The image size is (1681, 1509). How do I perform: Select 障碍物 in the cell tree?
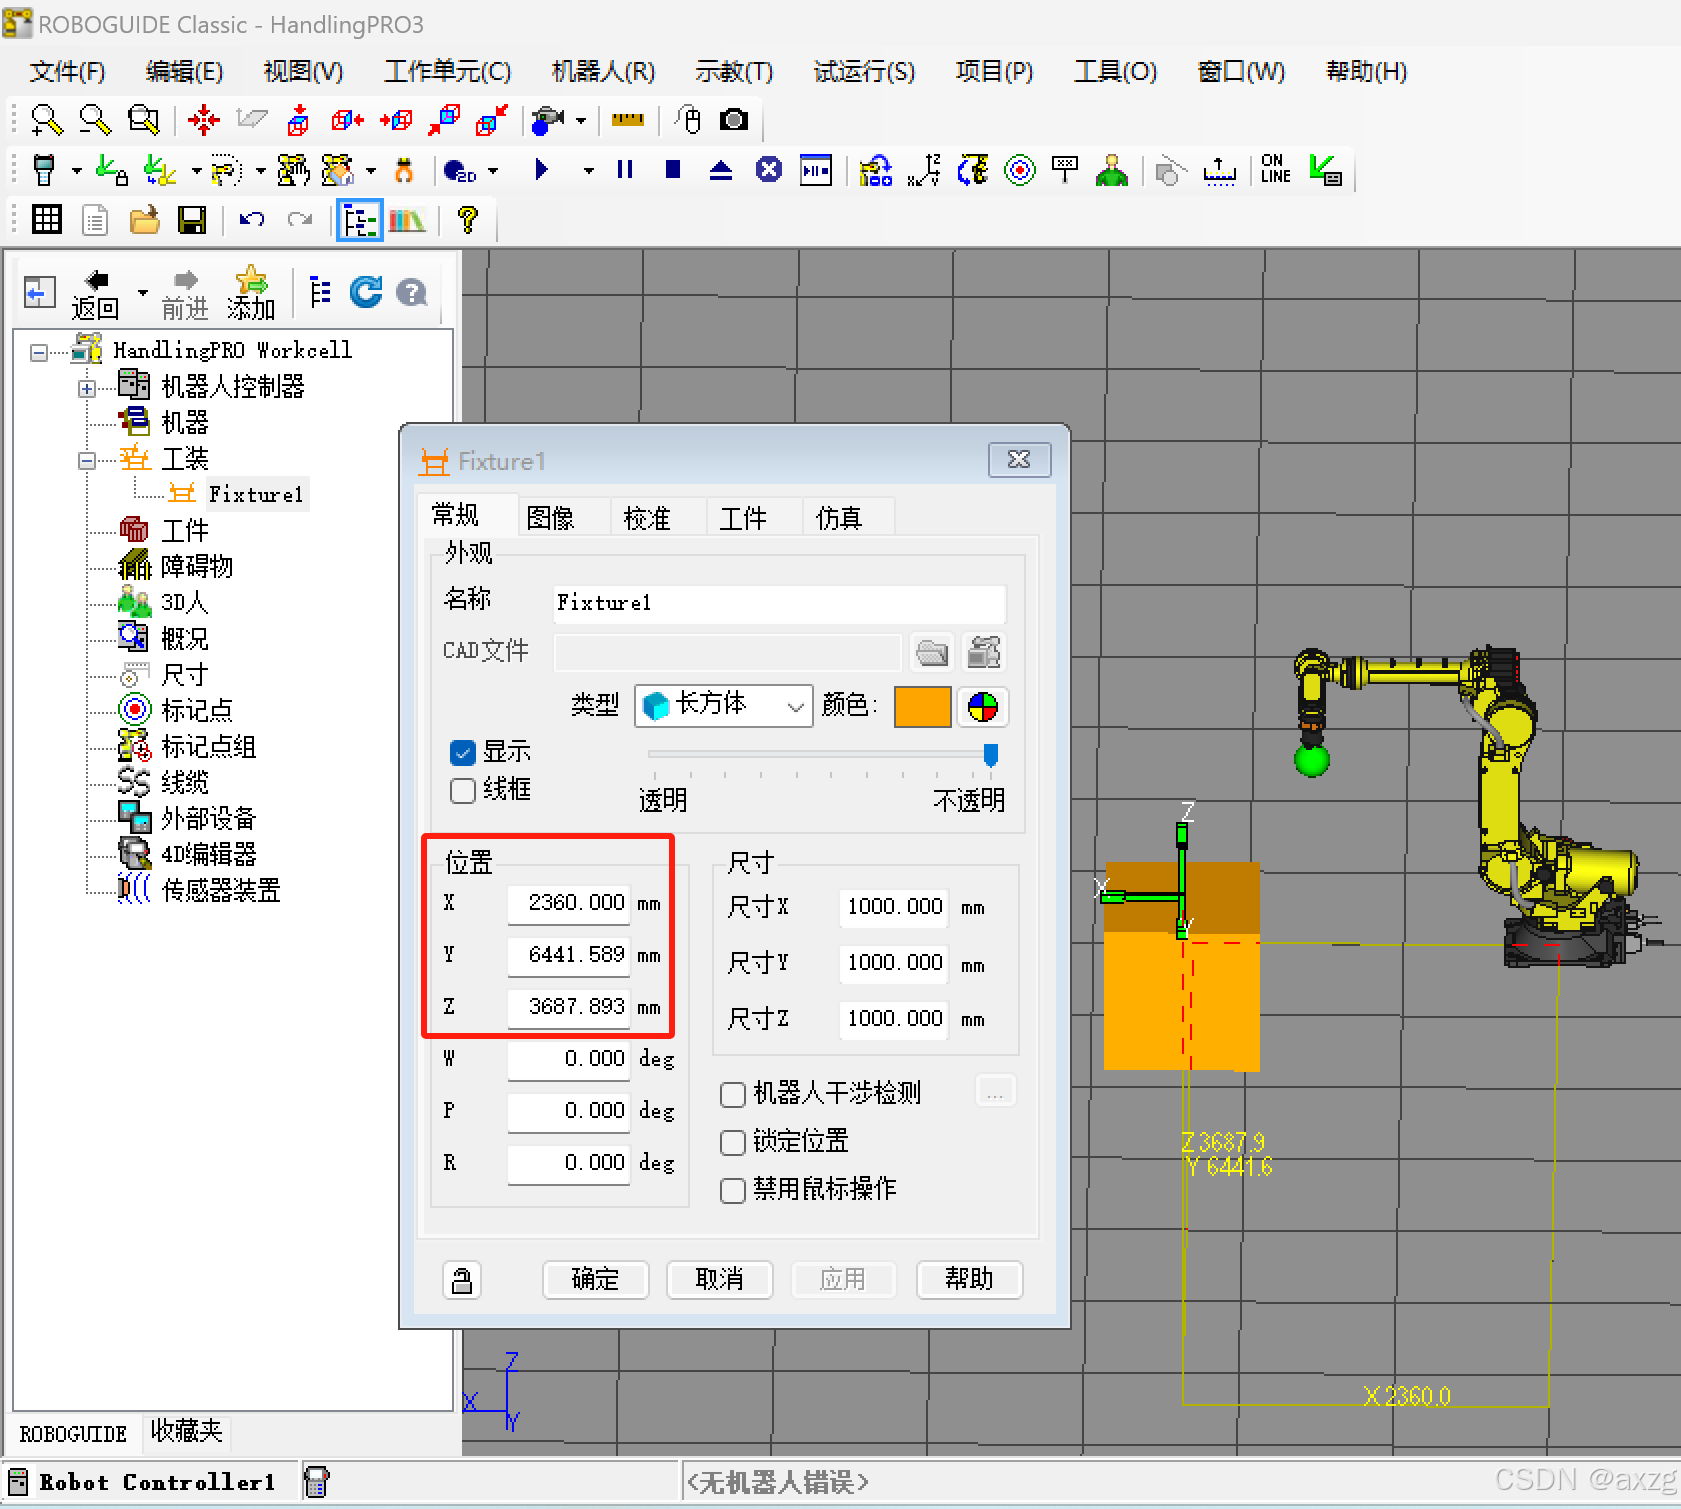click(x=197, y=567)
